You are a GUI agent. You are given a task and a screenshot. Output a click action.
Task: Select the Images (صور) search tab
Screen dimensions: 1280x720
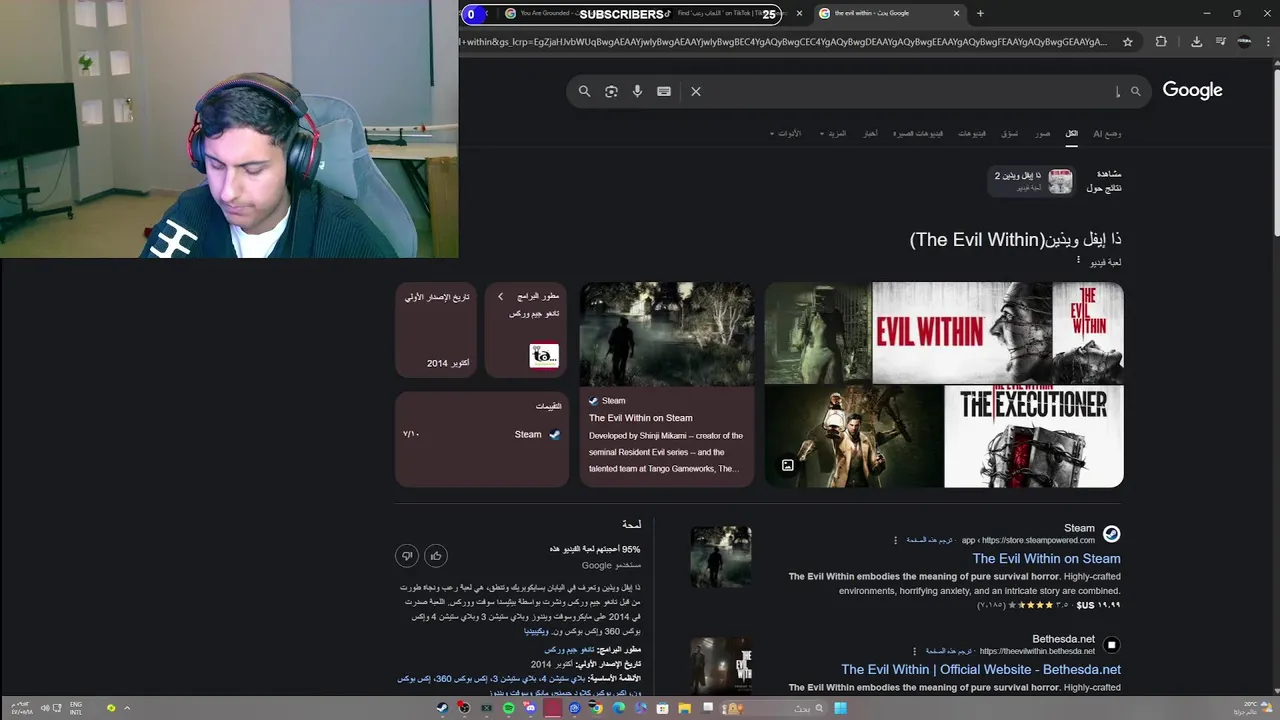tap(1043, 133)
